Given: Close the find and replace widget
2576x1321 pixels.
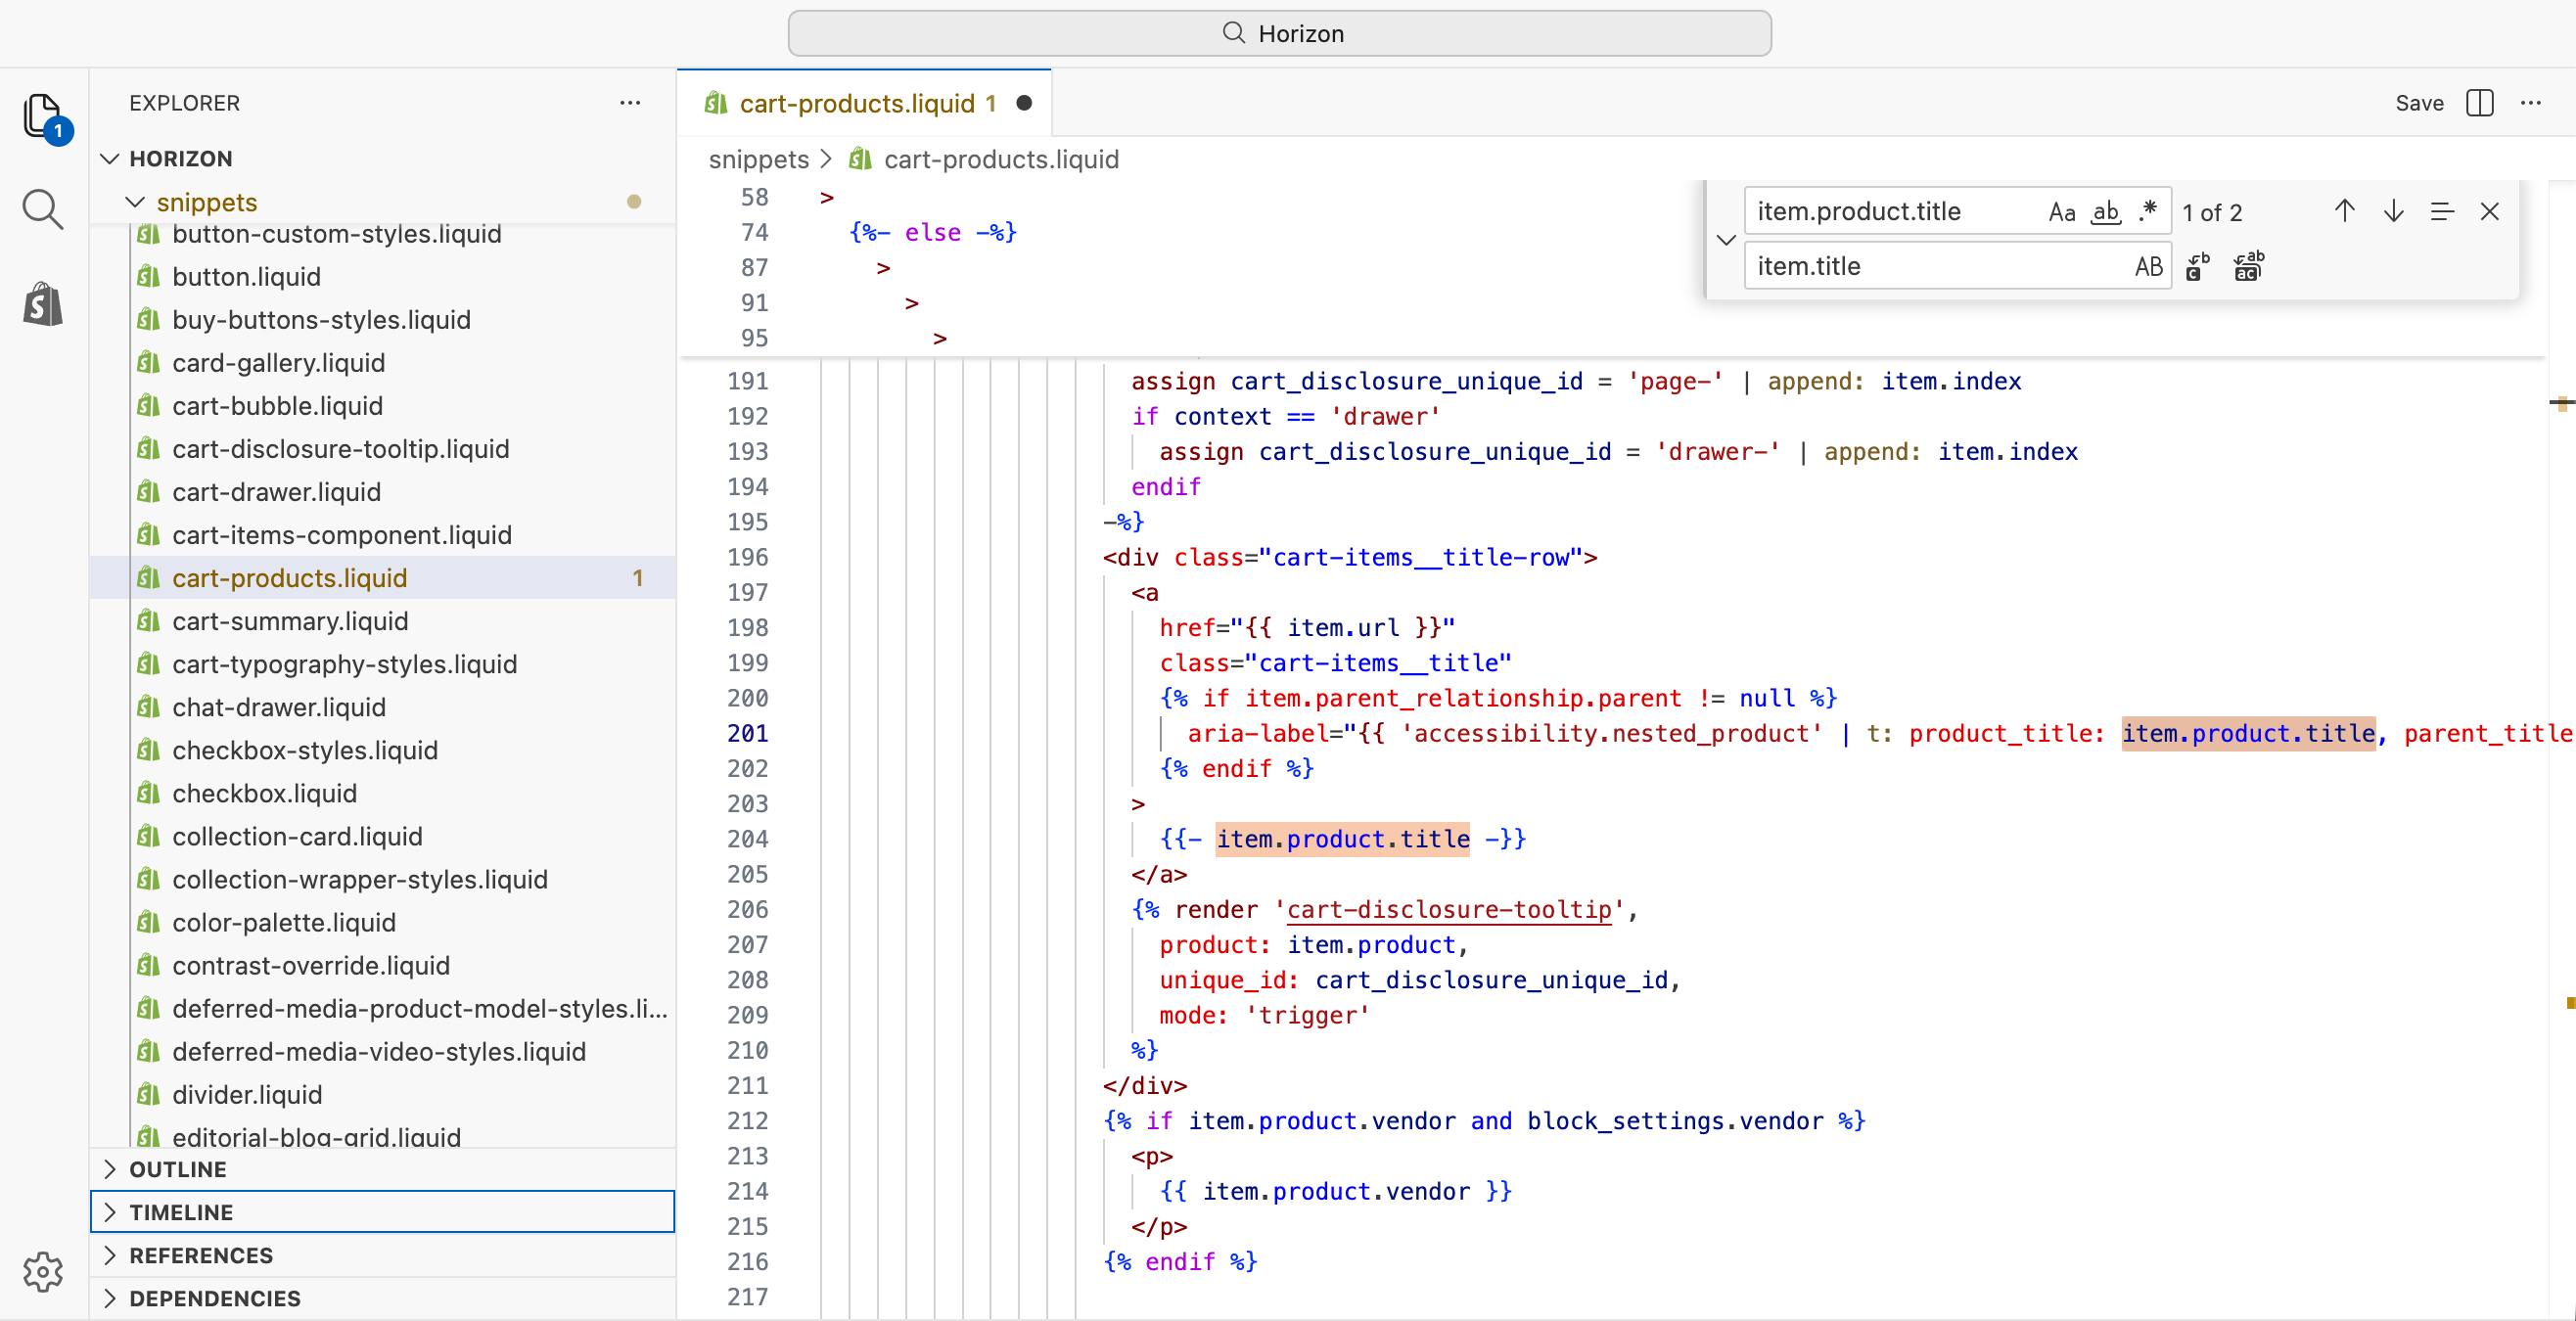Looking at the screenshot, I should pos(2490,211).
